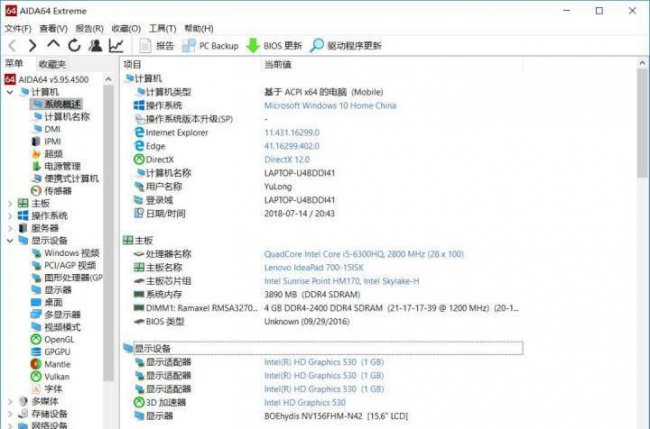This screenshot has height=429, width=650.
Task: Select IPMI tree item
Action: pos(46,141)
